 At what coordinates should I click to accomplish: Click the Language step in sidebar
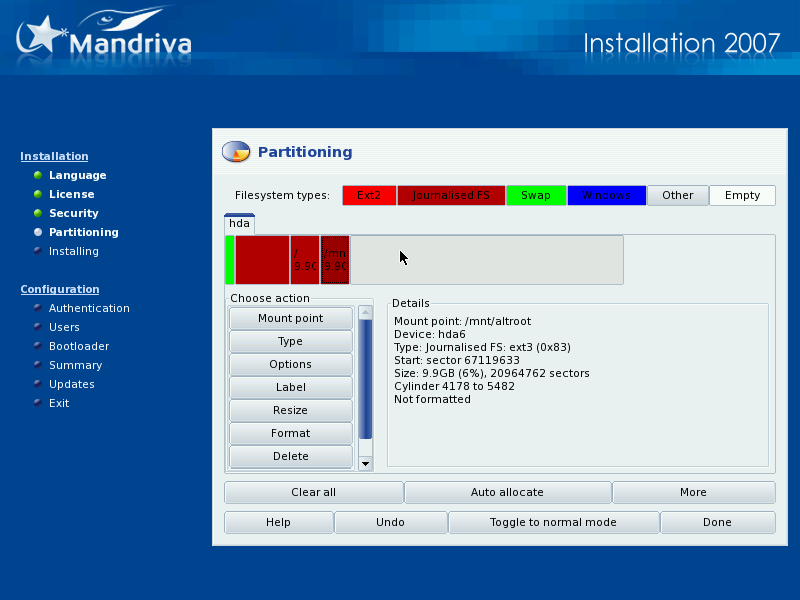(x=78, y=176)
